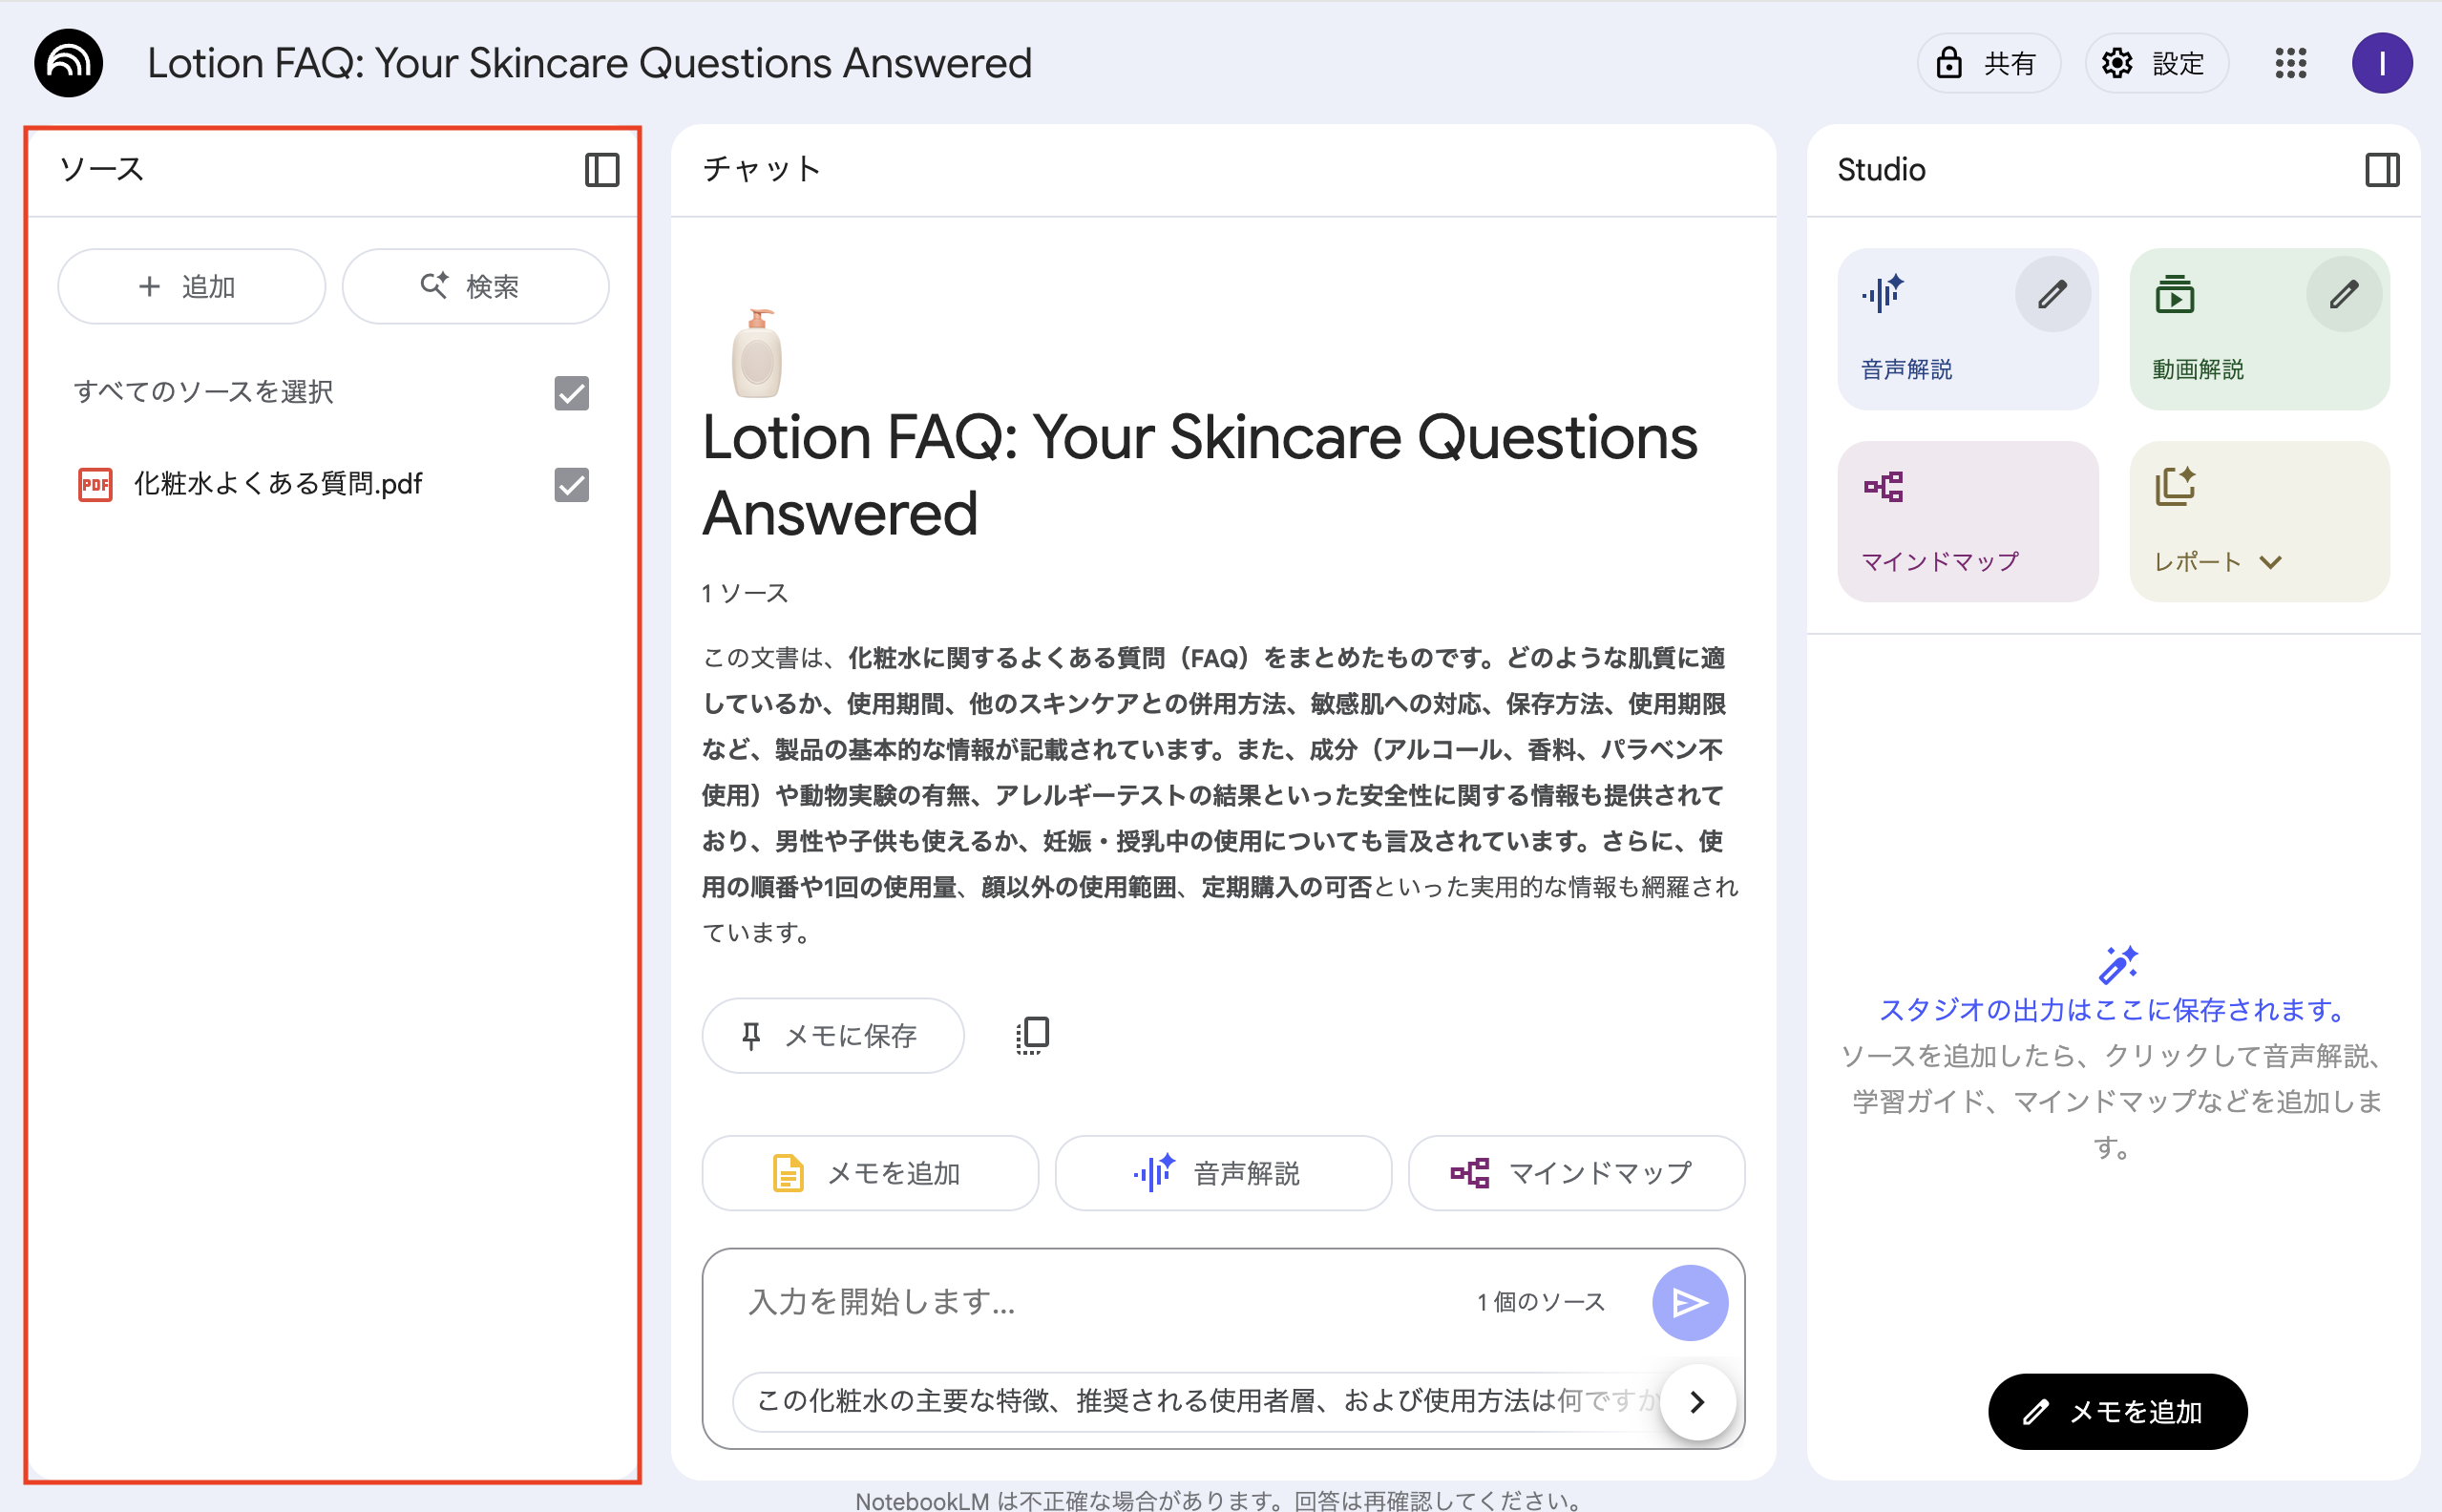
Task: Open the マインドマップ card in Studio
Action: pos(1966,521)
